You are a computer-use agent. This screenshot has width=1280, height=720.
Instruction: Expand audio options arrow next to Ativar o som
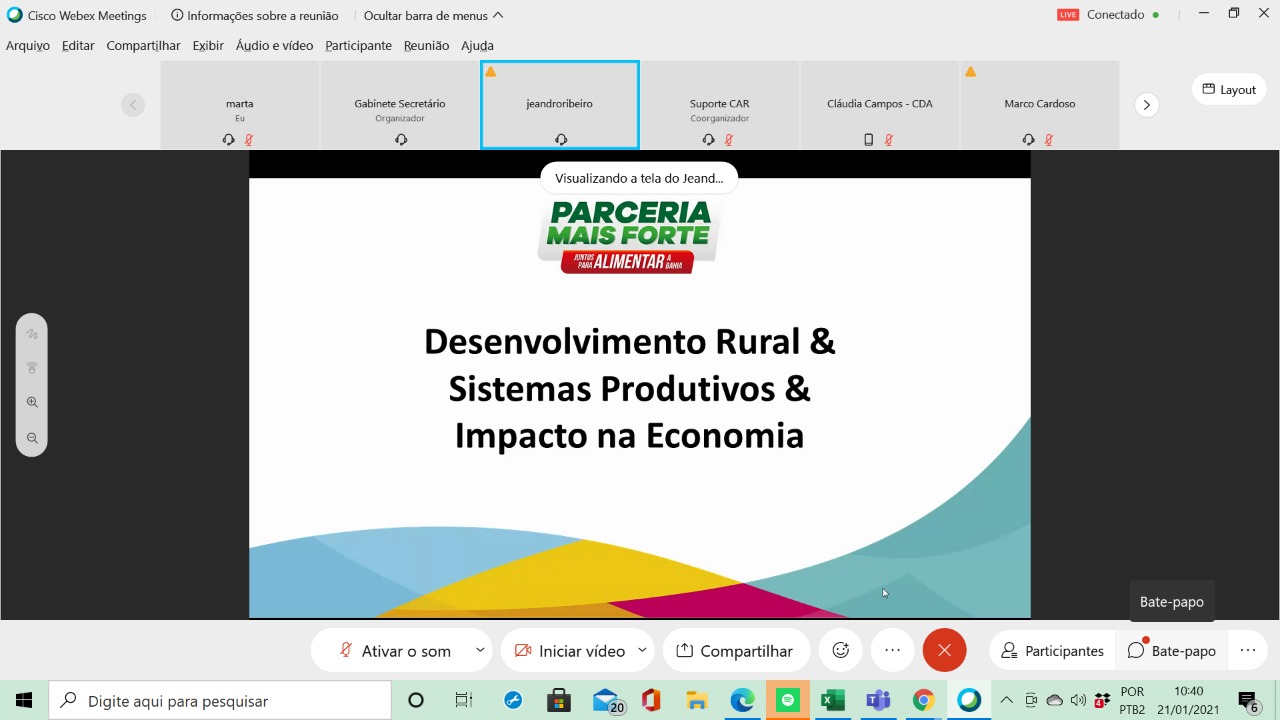click(x=480, y=650)
